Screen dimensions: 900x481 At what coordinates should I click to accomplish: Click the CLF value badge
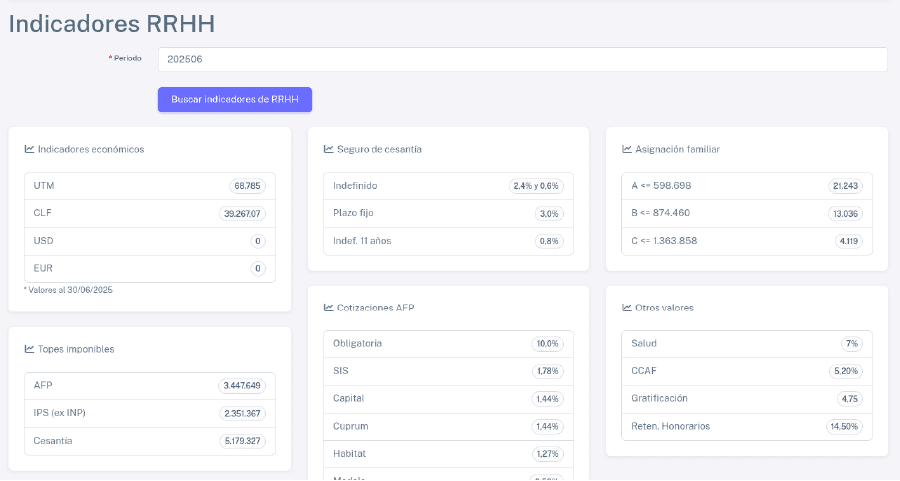[243, 214]
